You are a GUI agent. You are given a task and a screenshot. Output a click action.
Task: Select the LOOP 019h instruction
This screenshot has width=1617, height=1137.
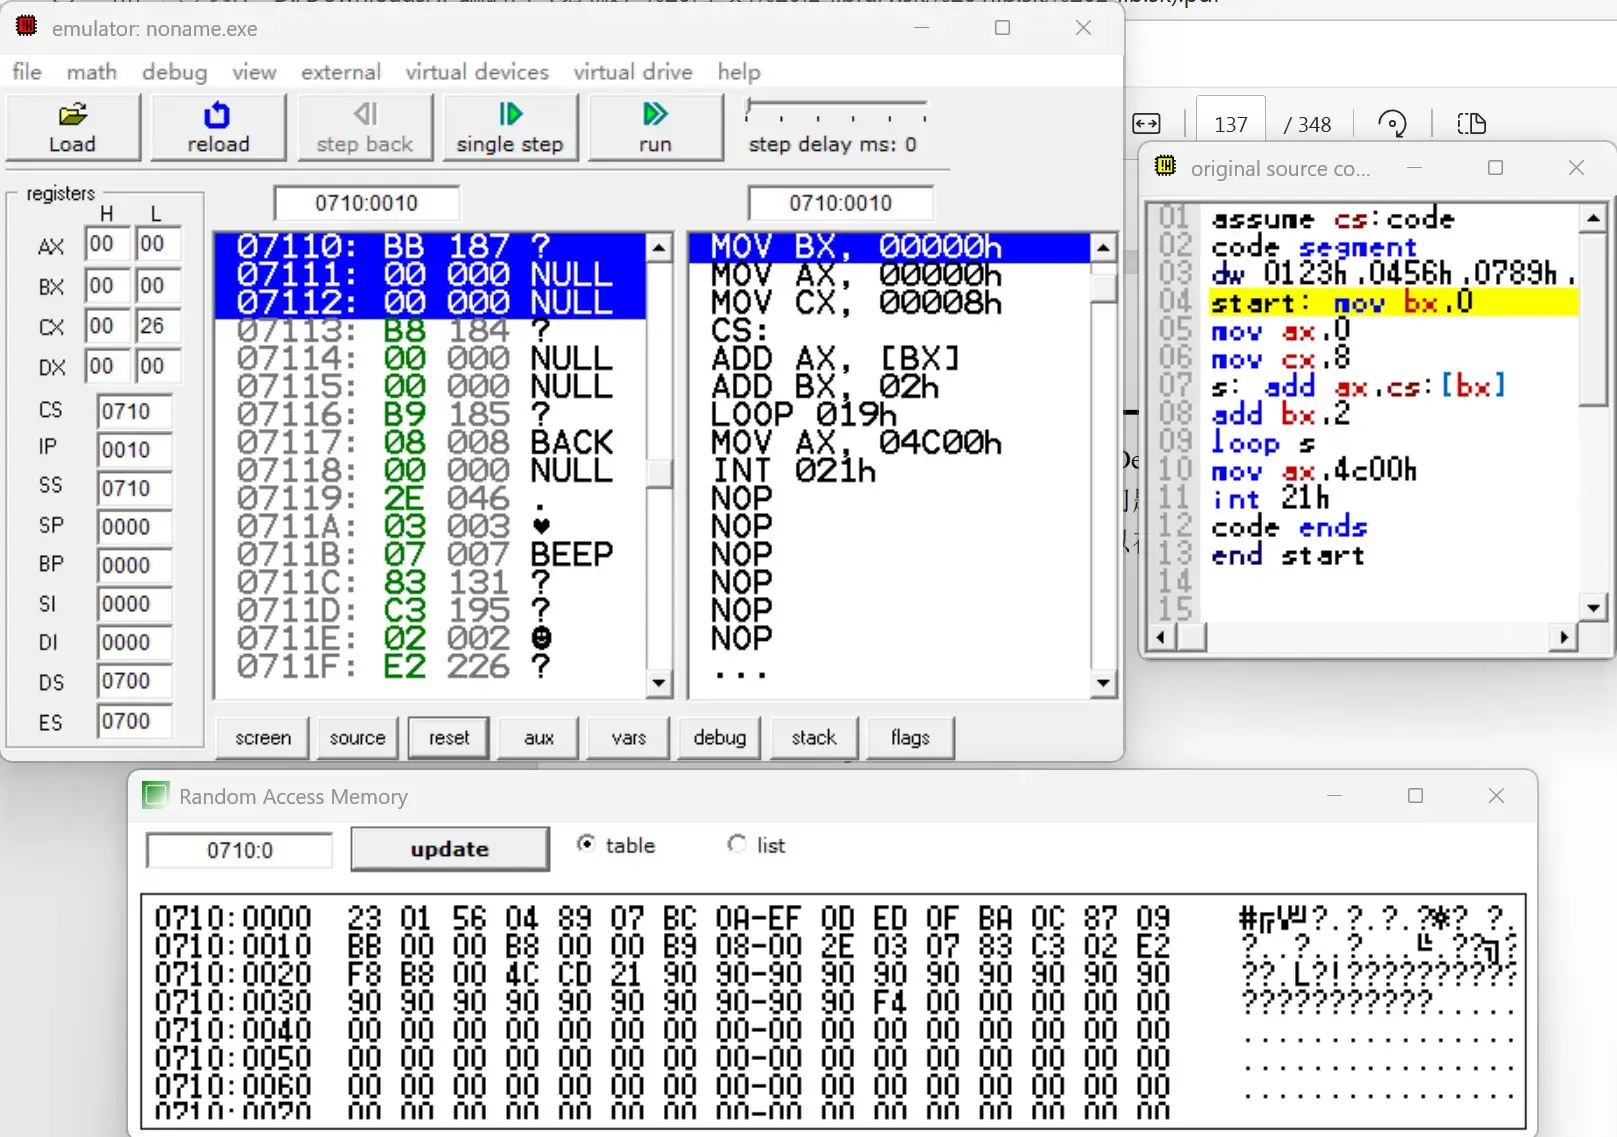pyautogui.click(x=803, y=414)
